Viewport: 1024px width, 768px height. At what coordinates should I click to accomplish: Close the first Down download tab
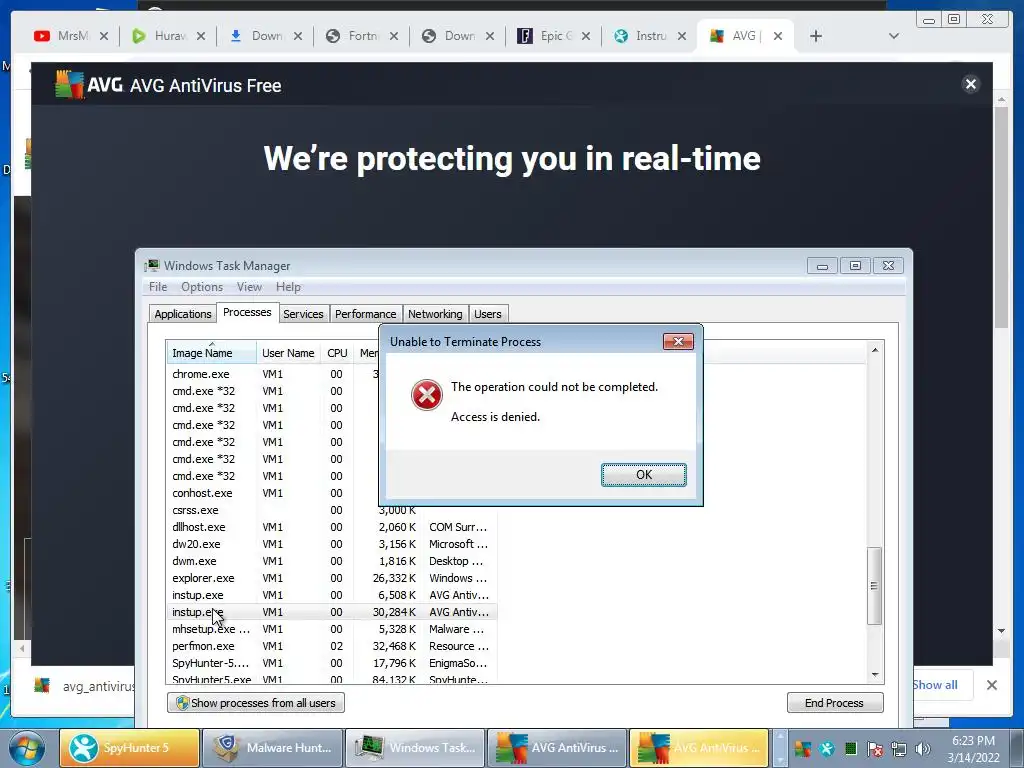pyautogui.click(x=298, y=36)
